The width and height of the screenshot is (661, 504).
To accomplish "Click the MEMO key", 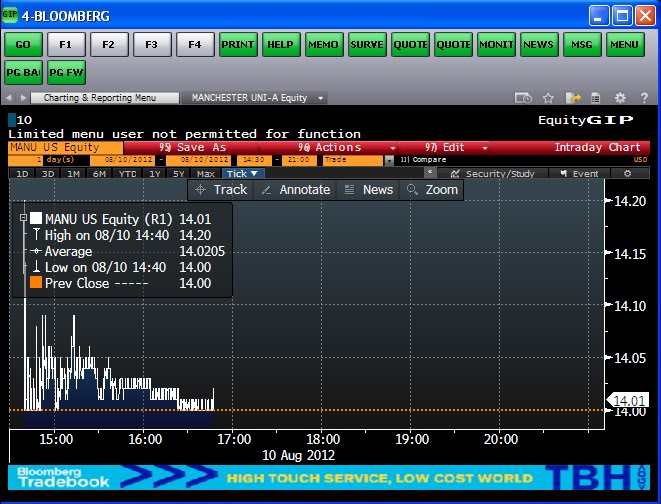I will 324,44.
